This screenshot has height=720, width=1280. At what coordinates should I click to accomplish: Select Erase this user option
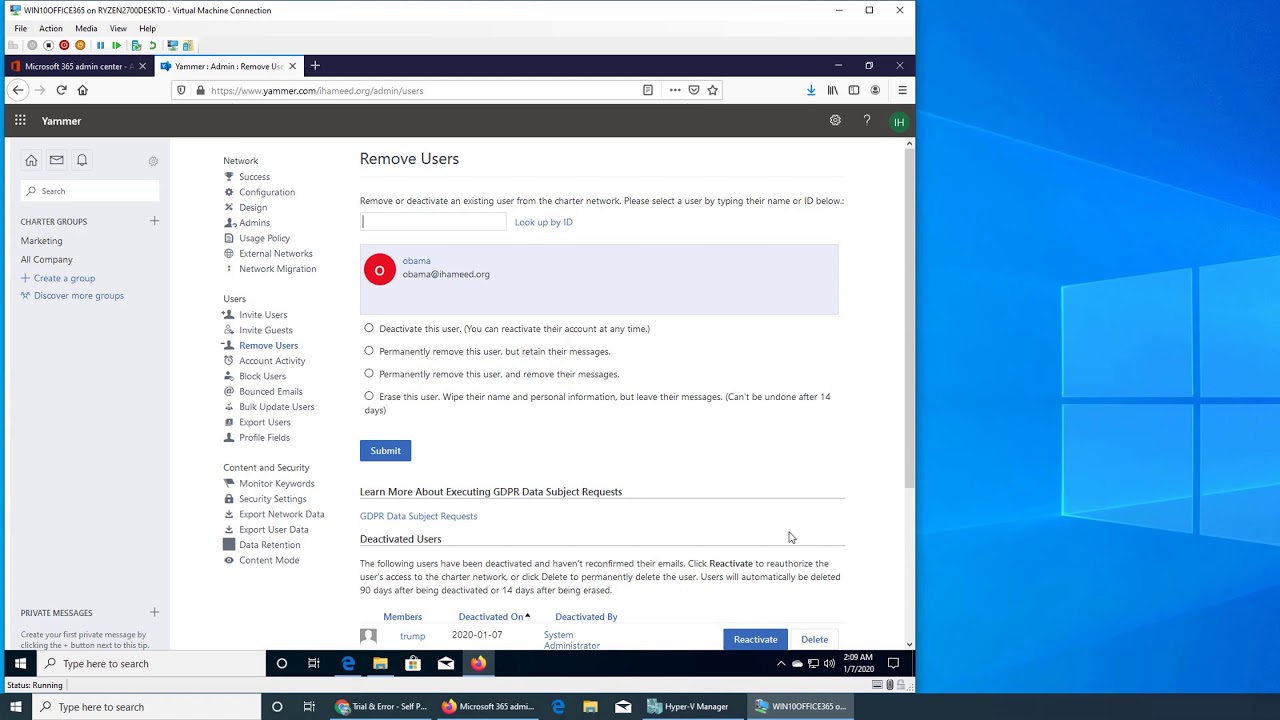(369, 396)
